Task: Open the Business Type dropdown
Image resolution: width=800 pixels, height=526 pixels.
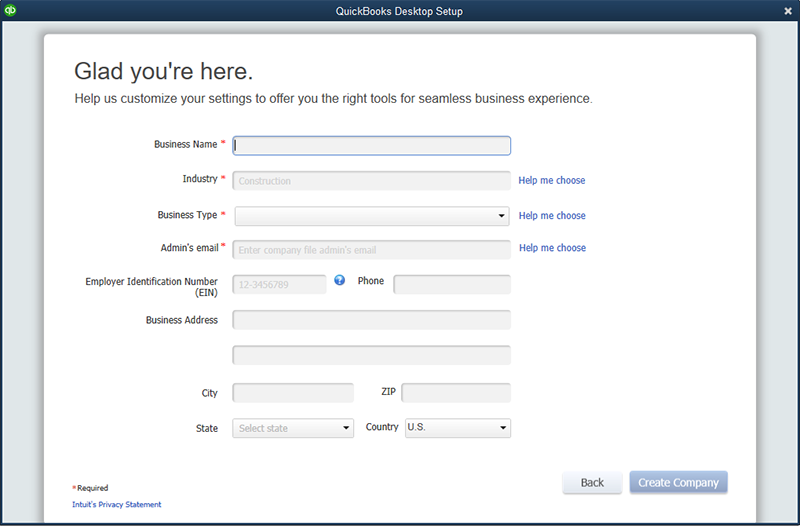Action: pyautogui.click(x=372, y=216)
